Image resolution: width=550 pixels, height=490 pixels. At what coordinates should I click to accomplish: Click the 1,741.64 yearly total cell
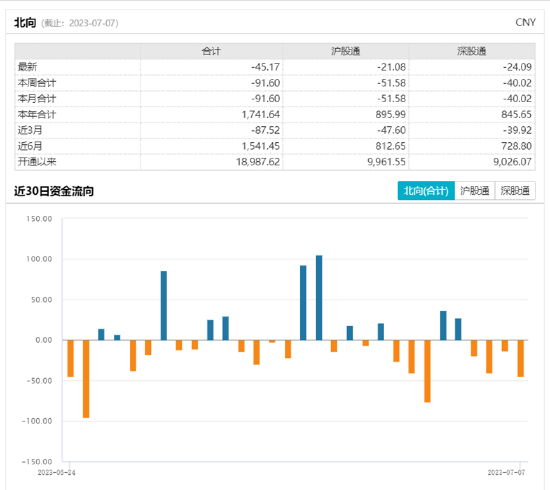[261, 114]
